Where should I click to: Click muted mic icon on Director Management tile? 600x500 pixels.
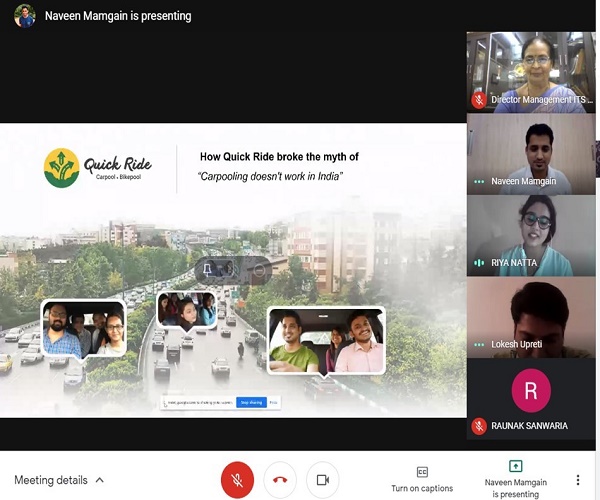pos(479,100)
